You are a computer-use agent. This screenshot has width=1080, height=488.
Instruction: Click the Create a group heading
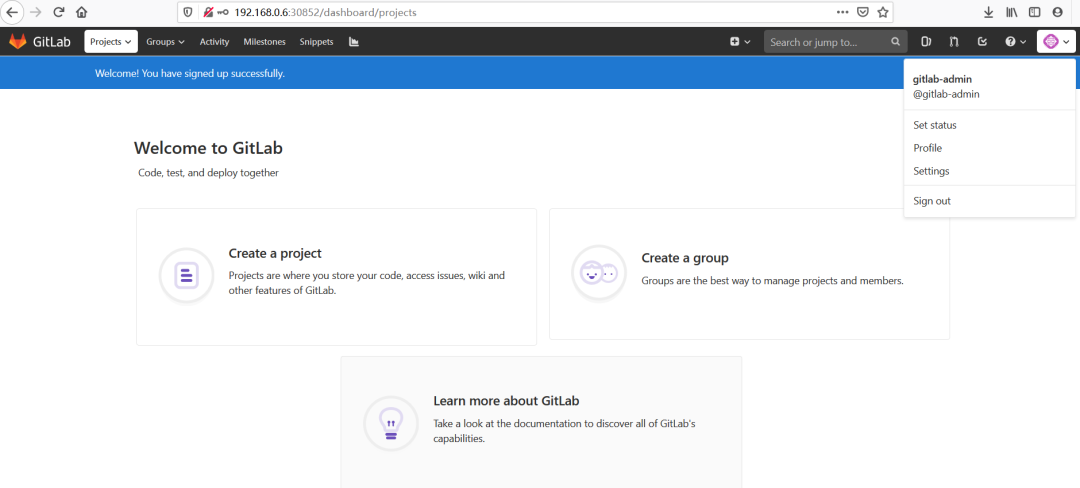click(x=685, y=258)
